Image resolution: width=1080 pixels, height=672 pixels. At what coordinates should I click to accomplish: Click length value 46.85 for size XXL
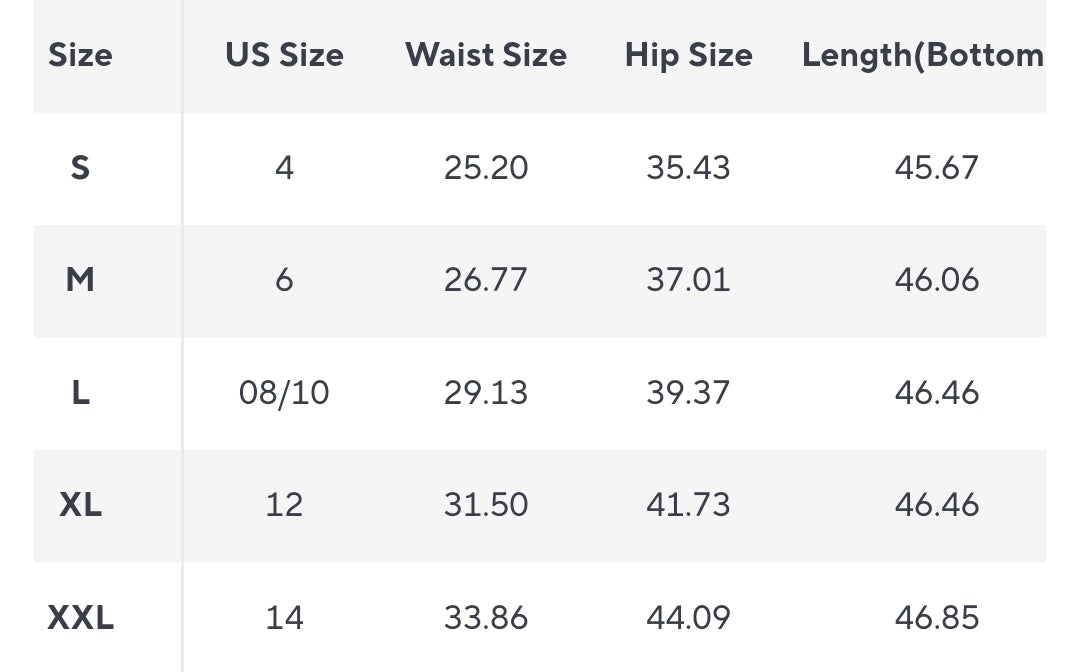[x=937, y=618]
